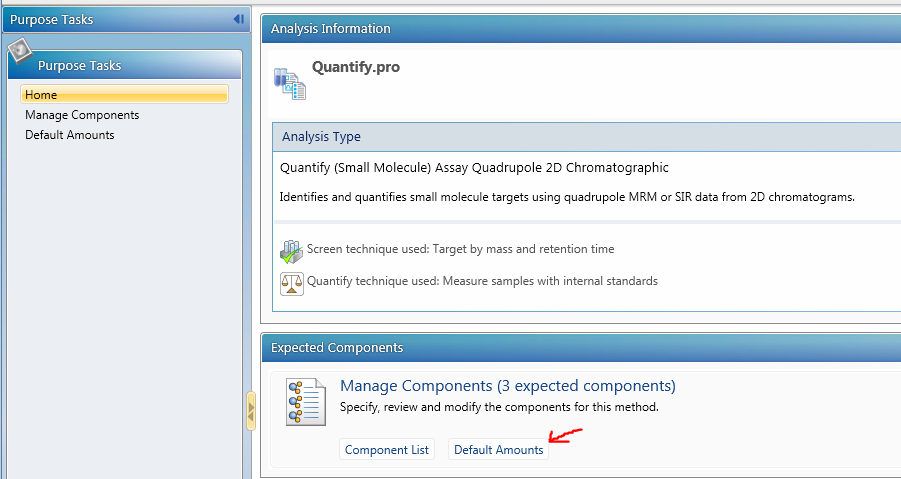
Task: Click the Analysis Information header
Action: pos(582,29)
